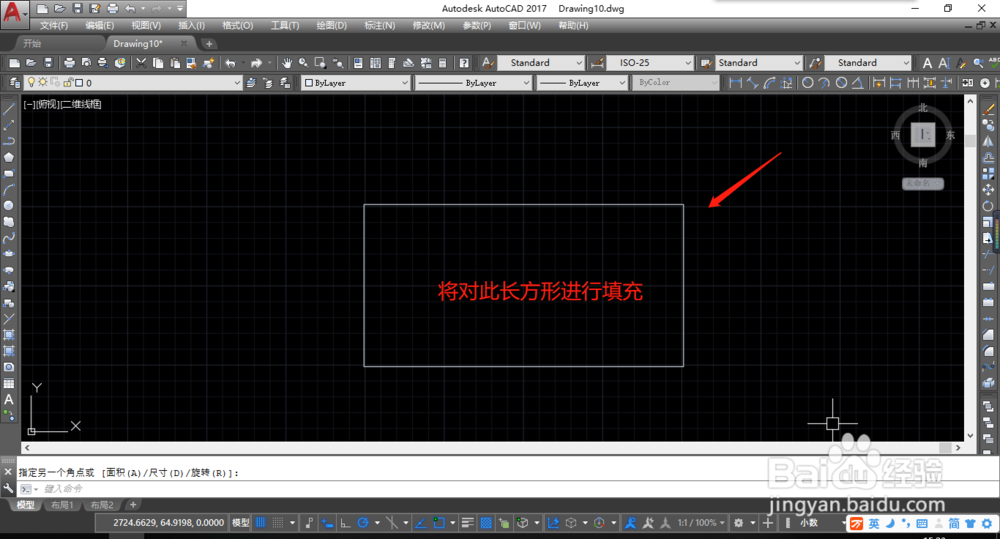Click the command line input field
Image resolution: width=1000 pixels, height=539 pixels.
pyautogui.click(x=510, y=489)
